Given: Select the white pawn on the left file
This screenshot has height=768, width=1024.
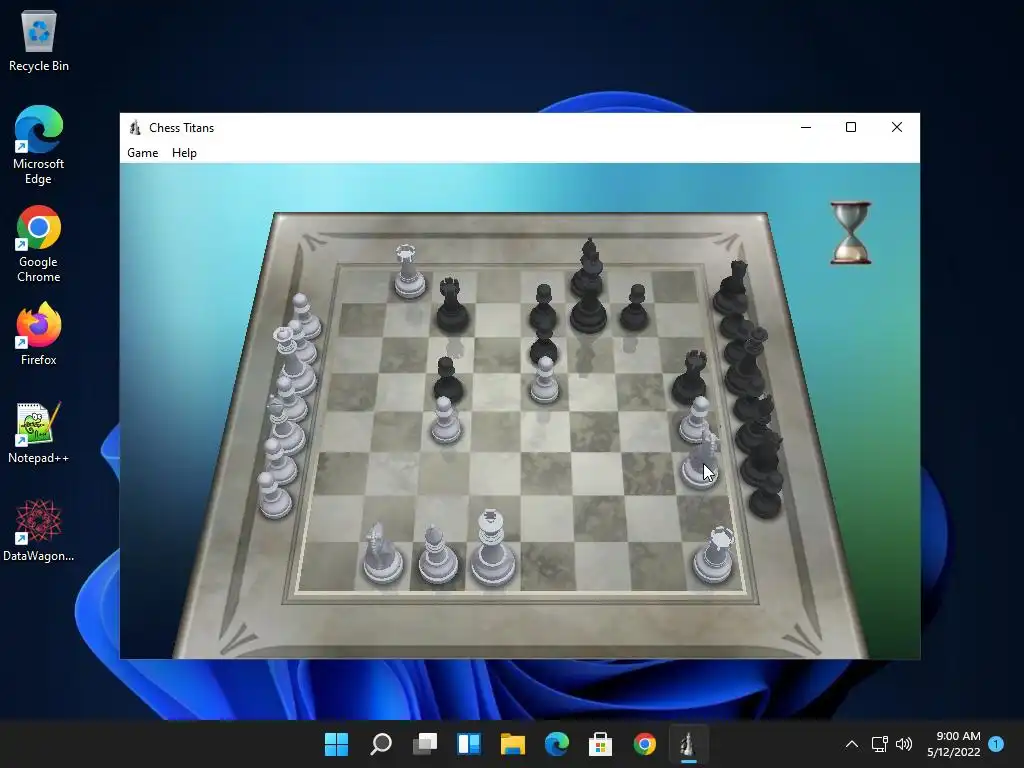Looking at the screenshot, I should coord(446,420).
